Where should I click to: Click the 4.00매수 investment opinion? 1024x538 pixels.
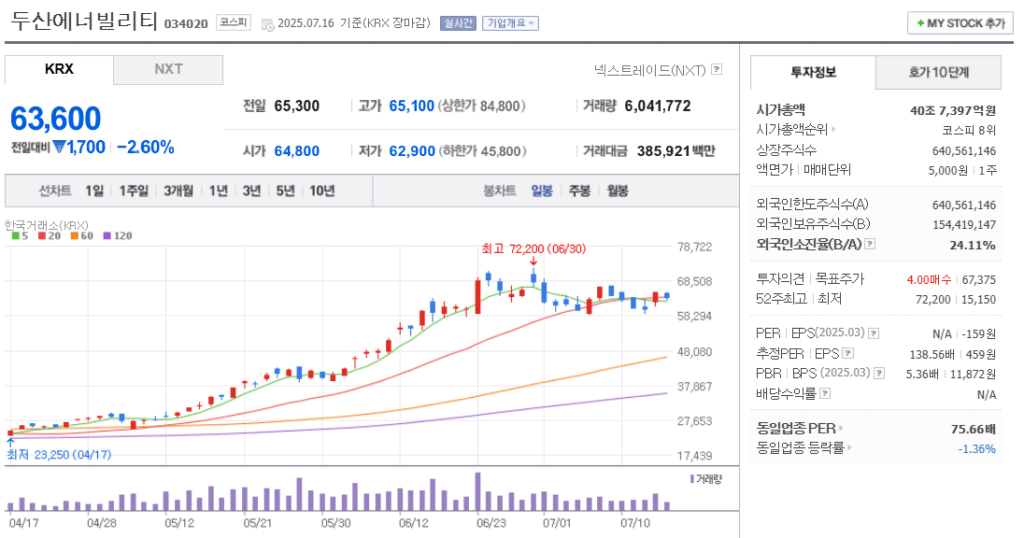[929, 279]
